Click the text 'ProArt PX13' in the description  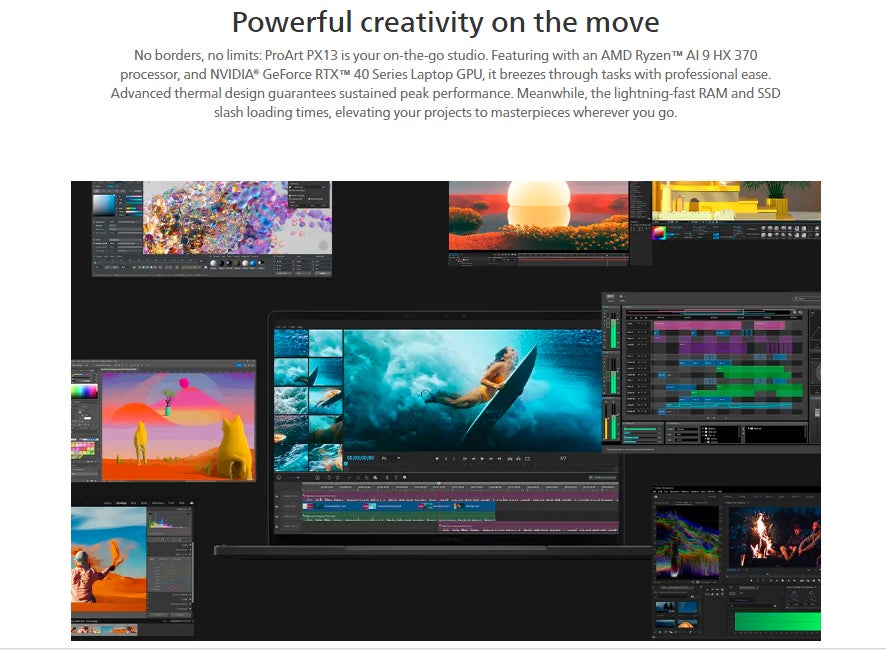(301, 55)
